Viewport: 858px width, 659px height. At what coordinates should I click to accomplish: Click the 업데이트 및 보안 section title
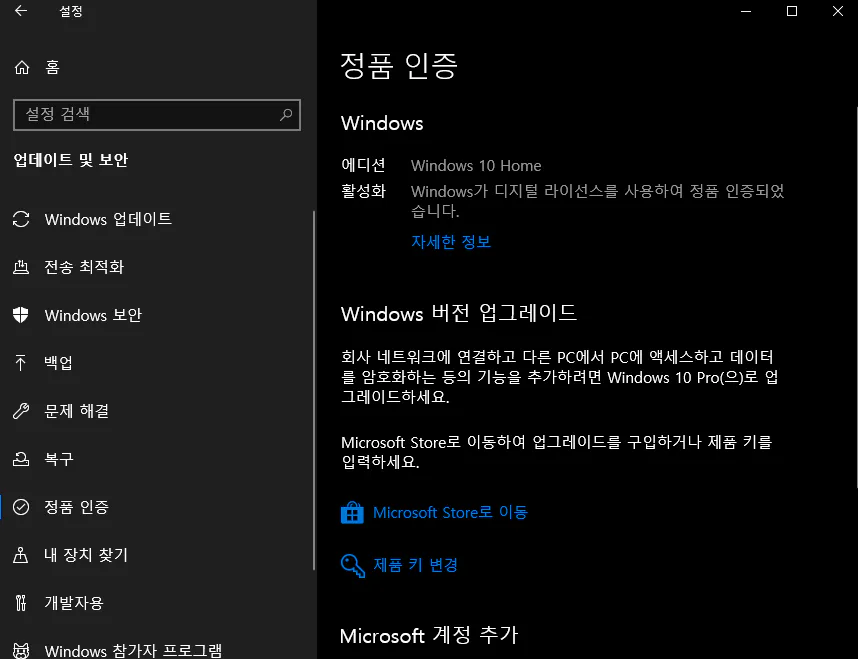point(70,160)
